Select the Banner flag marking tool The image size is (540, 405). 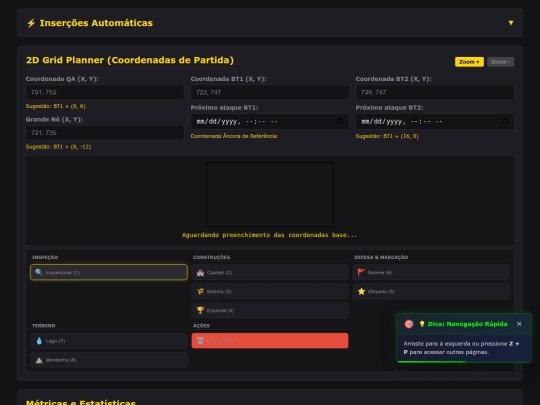tap(431, 272)
